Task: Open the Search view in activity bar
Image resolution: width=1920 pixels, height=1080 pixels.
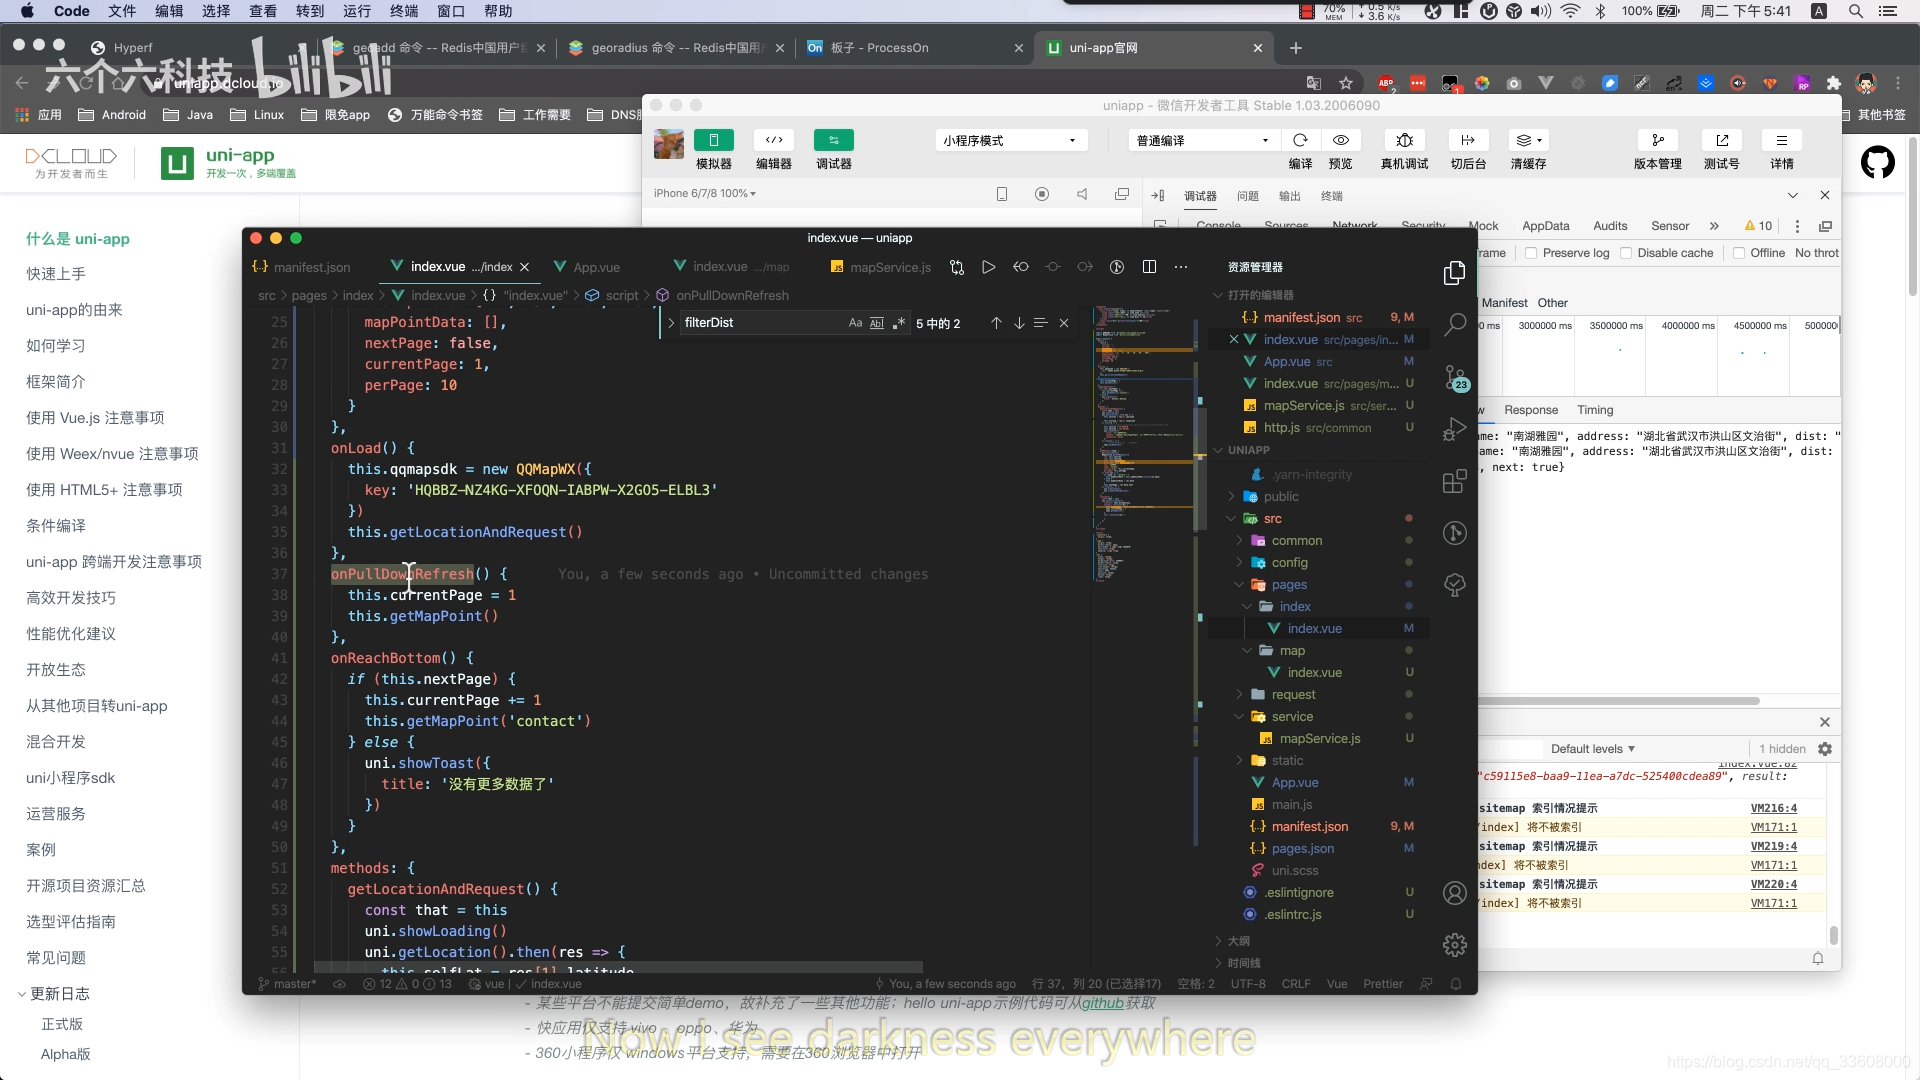Action: (1455, 324)
